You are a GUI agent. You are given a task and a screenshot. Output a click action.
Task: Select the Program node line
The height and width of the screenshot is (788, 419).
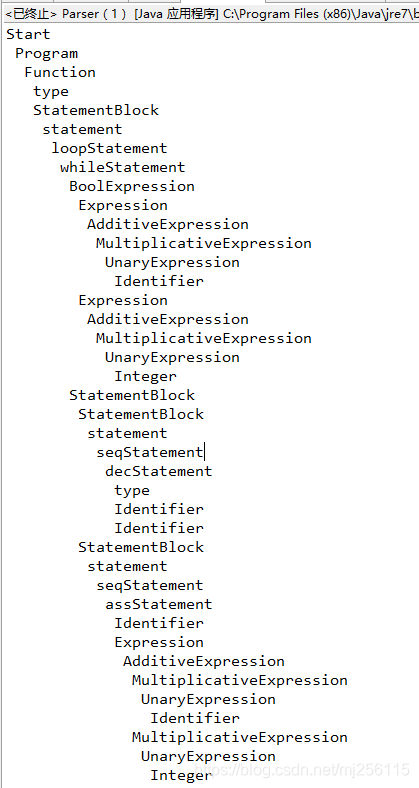(47, 54)
